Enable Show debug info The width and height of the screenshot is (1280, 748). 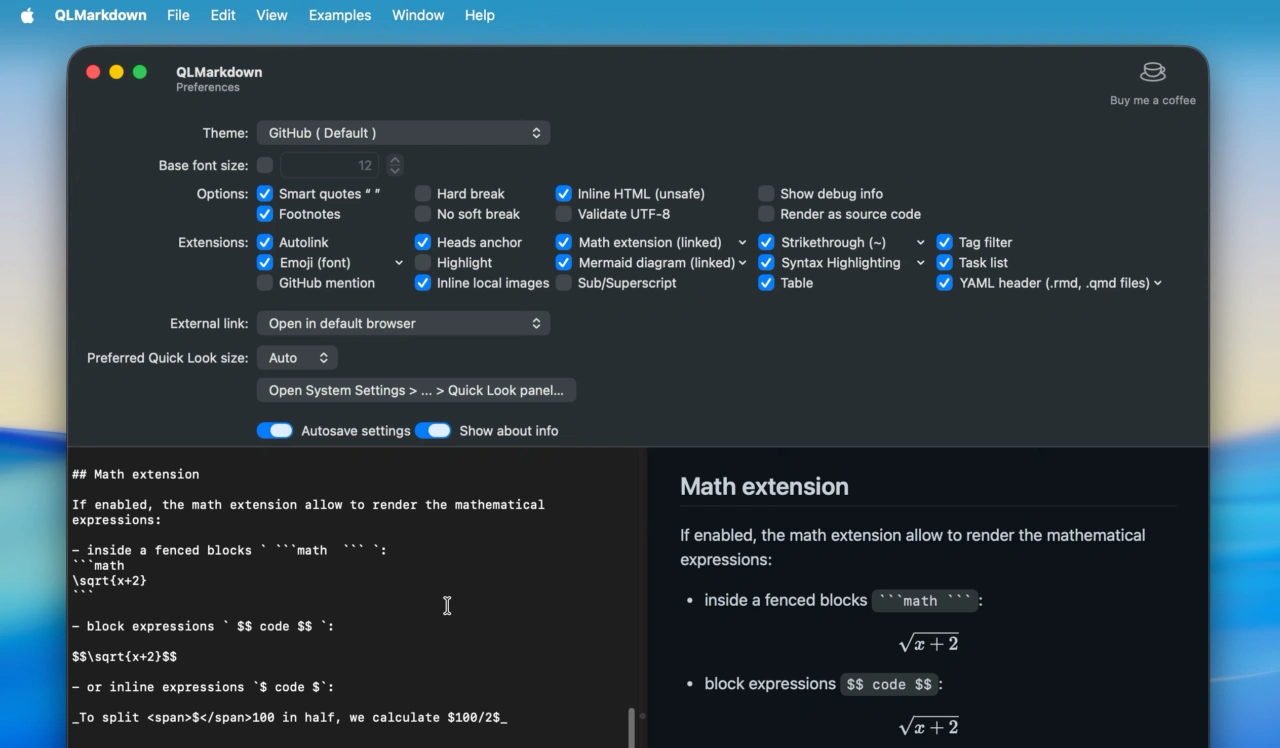point(766,193)
